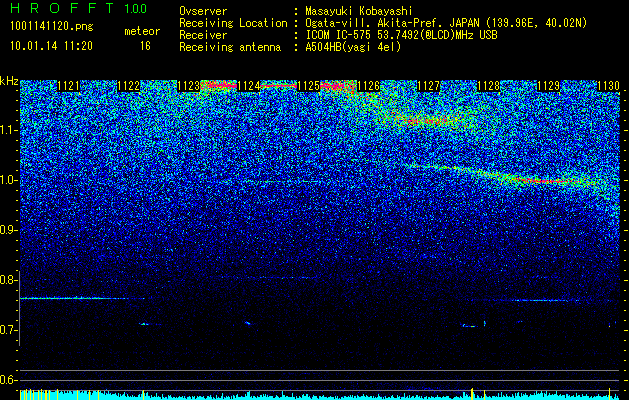Click the Receiver label
This screenshot has width=629, height=400.
click(x=203, y=35)
